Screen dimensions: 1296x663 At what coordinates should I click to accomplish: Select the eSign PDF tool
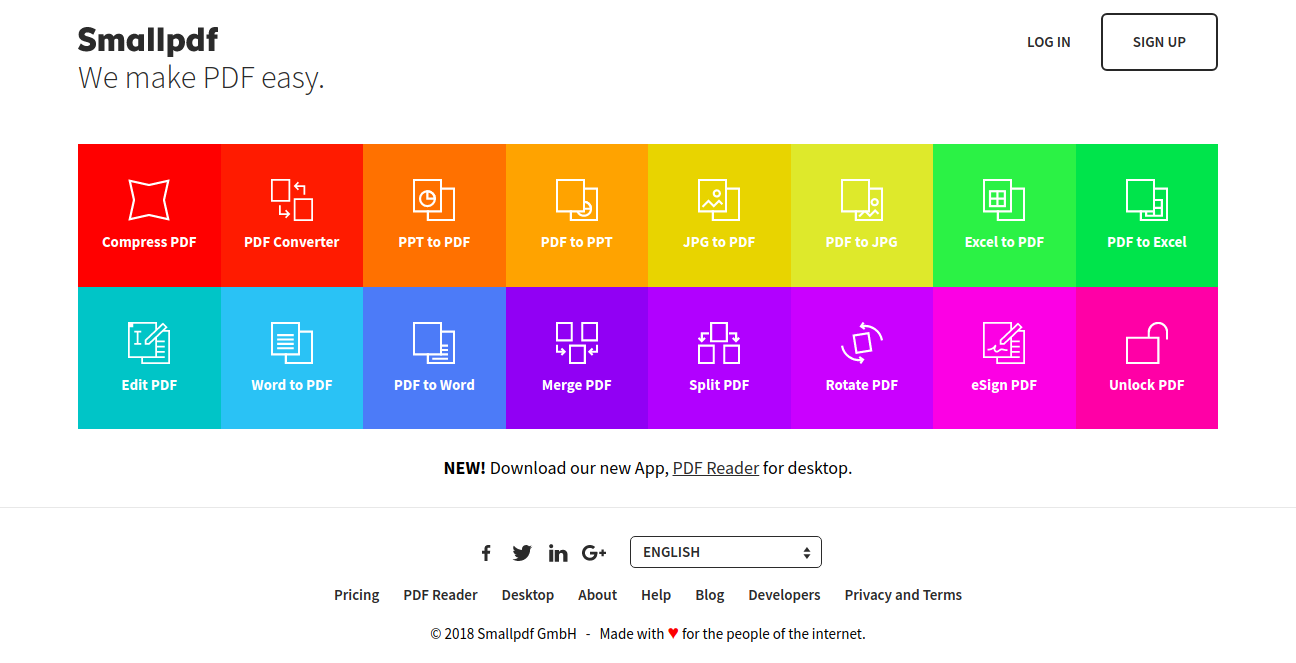(x=1004, y=358)
